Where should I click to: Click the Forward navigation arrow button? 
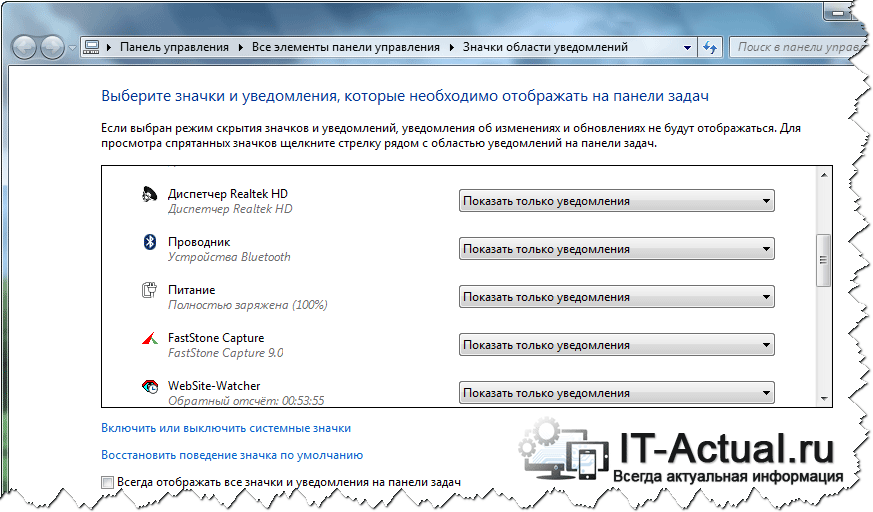point(52,47)
